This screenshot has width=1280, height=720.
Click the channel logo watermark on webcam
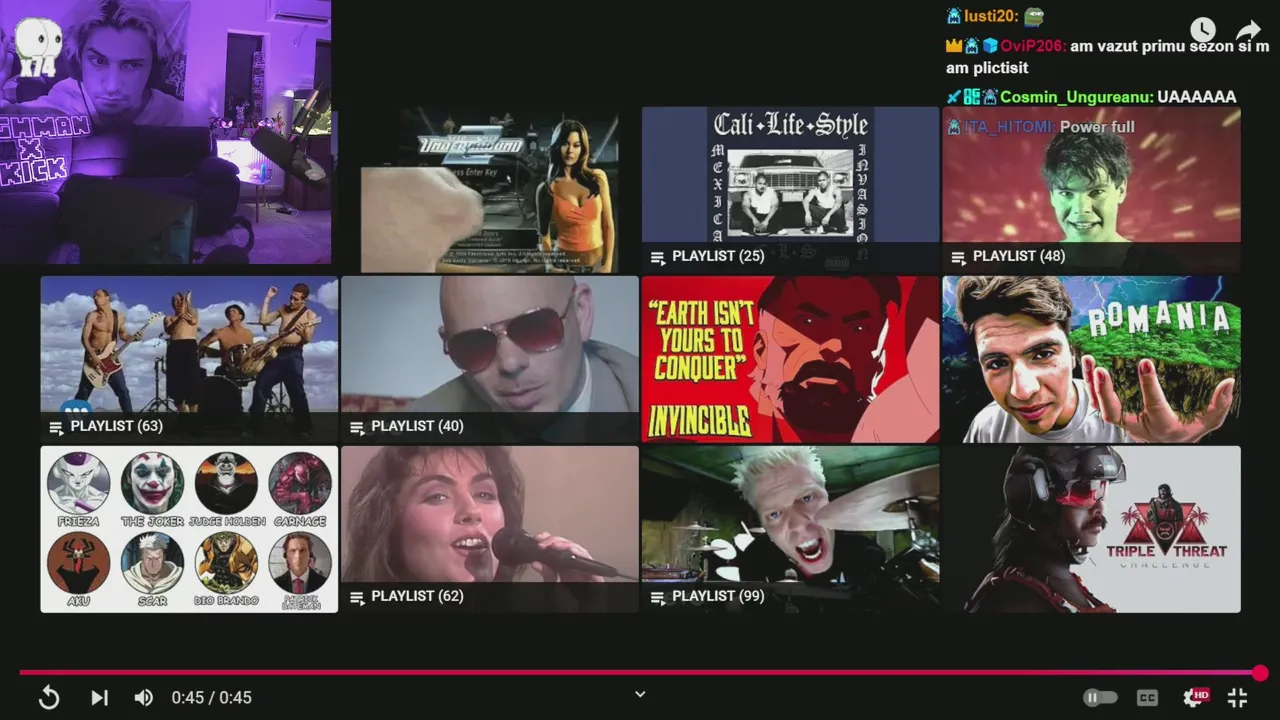39,48
